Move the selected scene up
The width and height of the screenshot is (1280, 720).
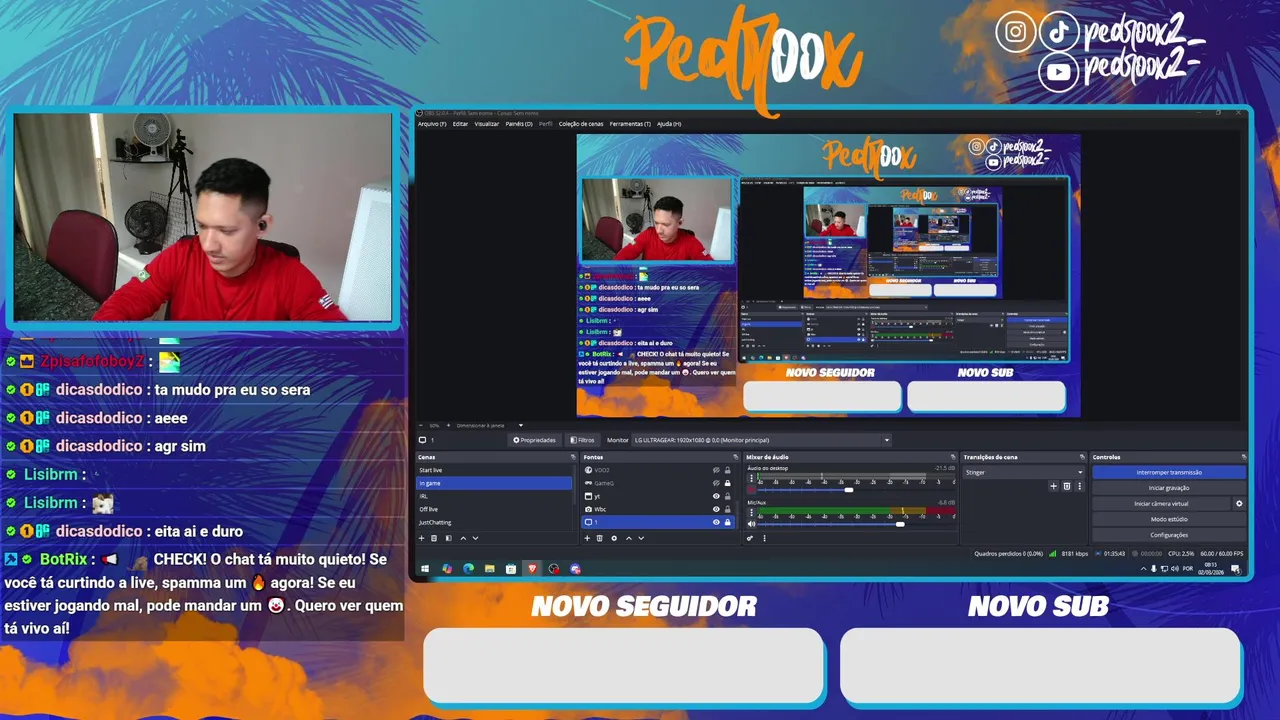click(x=463, y=538)
